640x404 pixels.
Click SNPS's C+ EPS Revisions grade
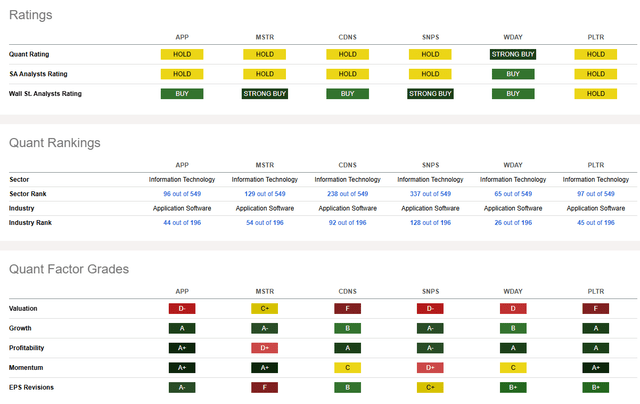[x=431, y=387]
